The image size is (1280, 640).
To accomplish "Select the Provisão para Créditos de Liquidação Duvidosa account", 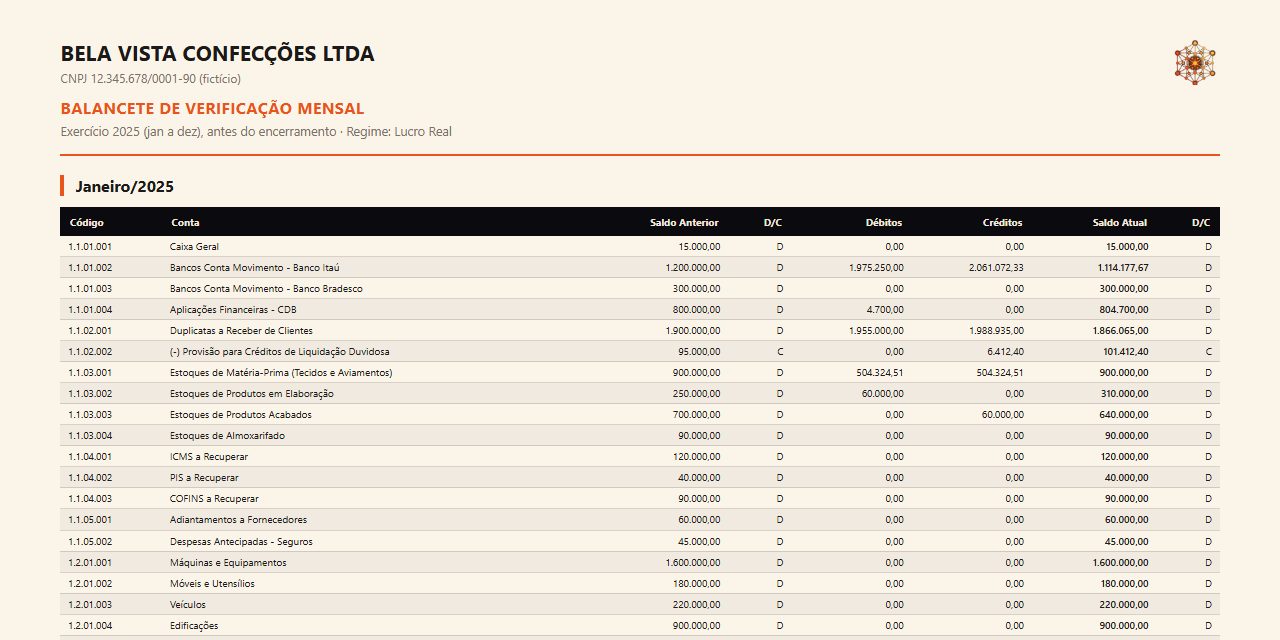I will [280, 352].
